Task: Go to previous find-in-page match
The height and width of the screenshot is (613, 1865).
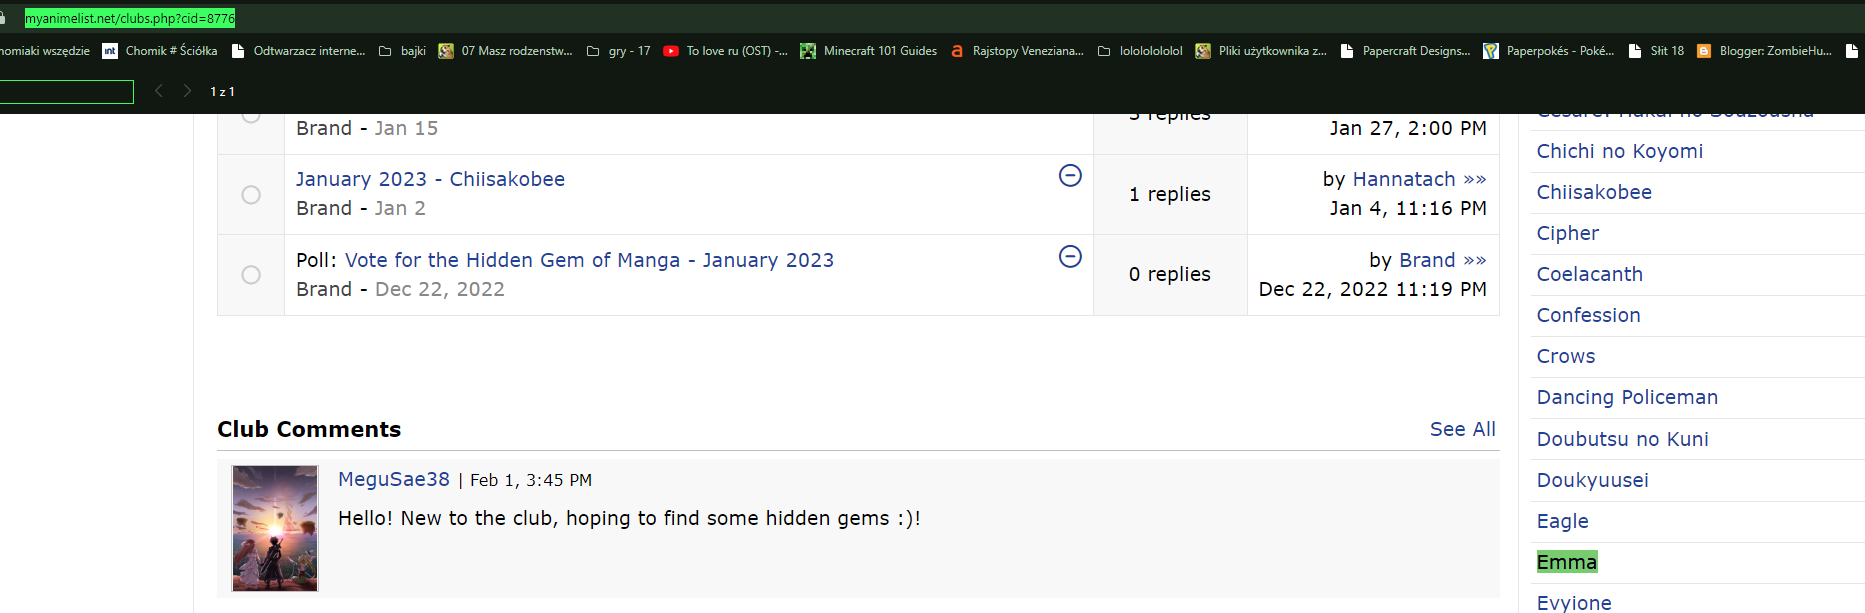Action: [158, 91]
